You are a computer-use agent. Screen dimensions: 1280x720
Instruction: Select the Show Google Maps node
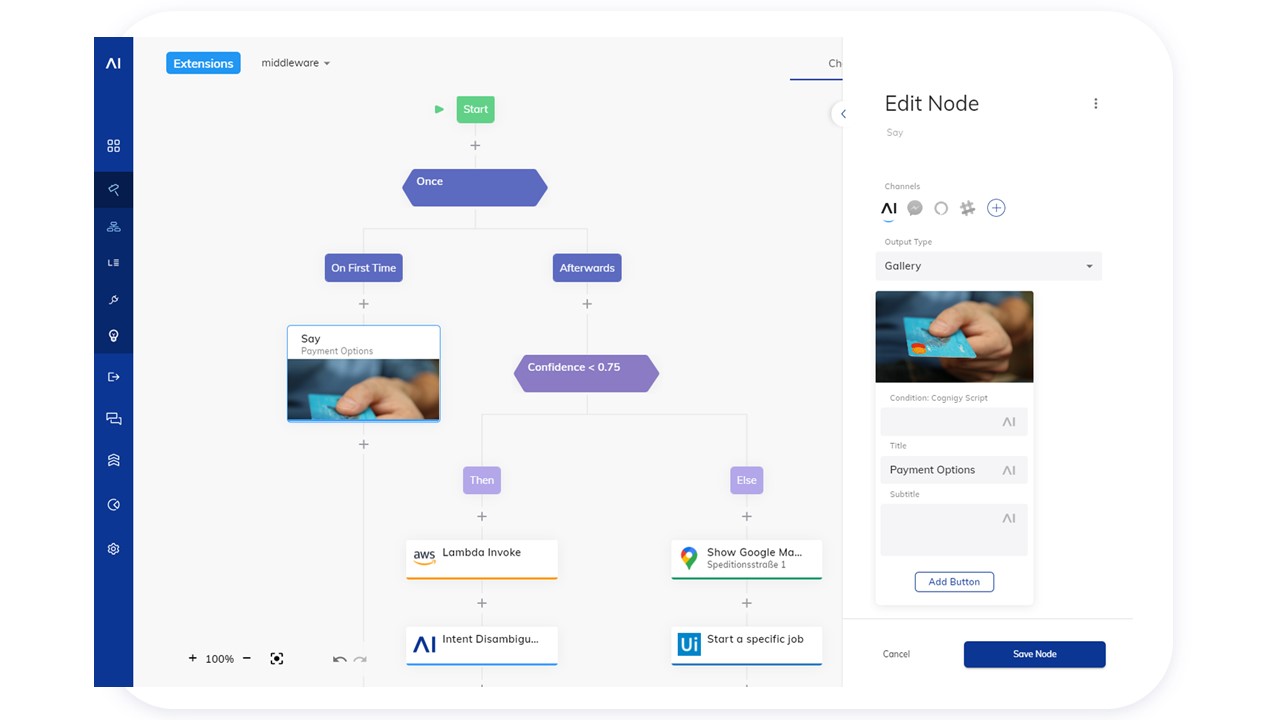746,560
